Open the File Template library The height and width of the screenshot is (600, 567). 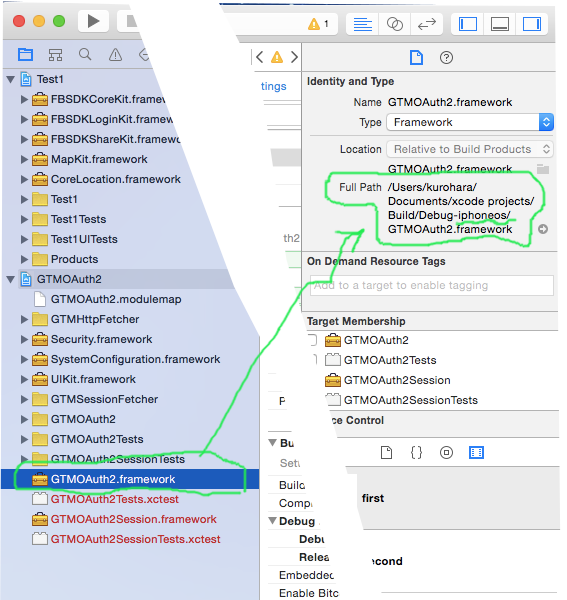(x=386, y=452)
